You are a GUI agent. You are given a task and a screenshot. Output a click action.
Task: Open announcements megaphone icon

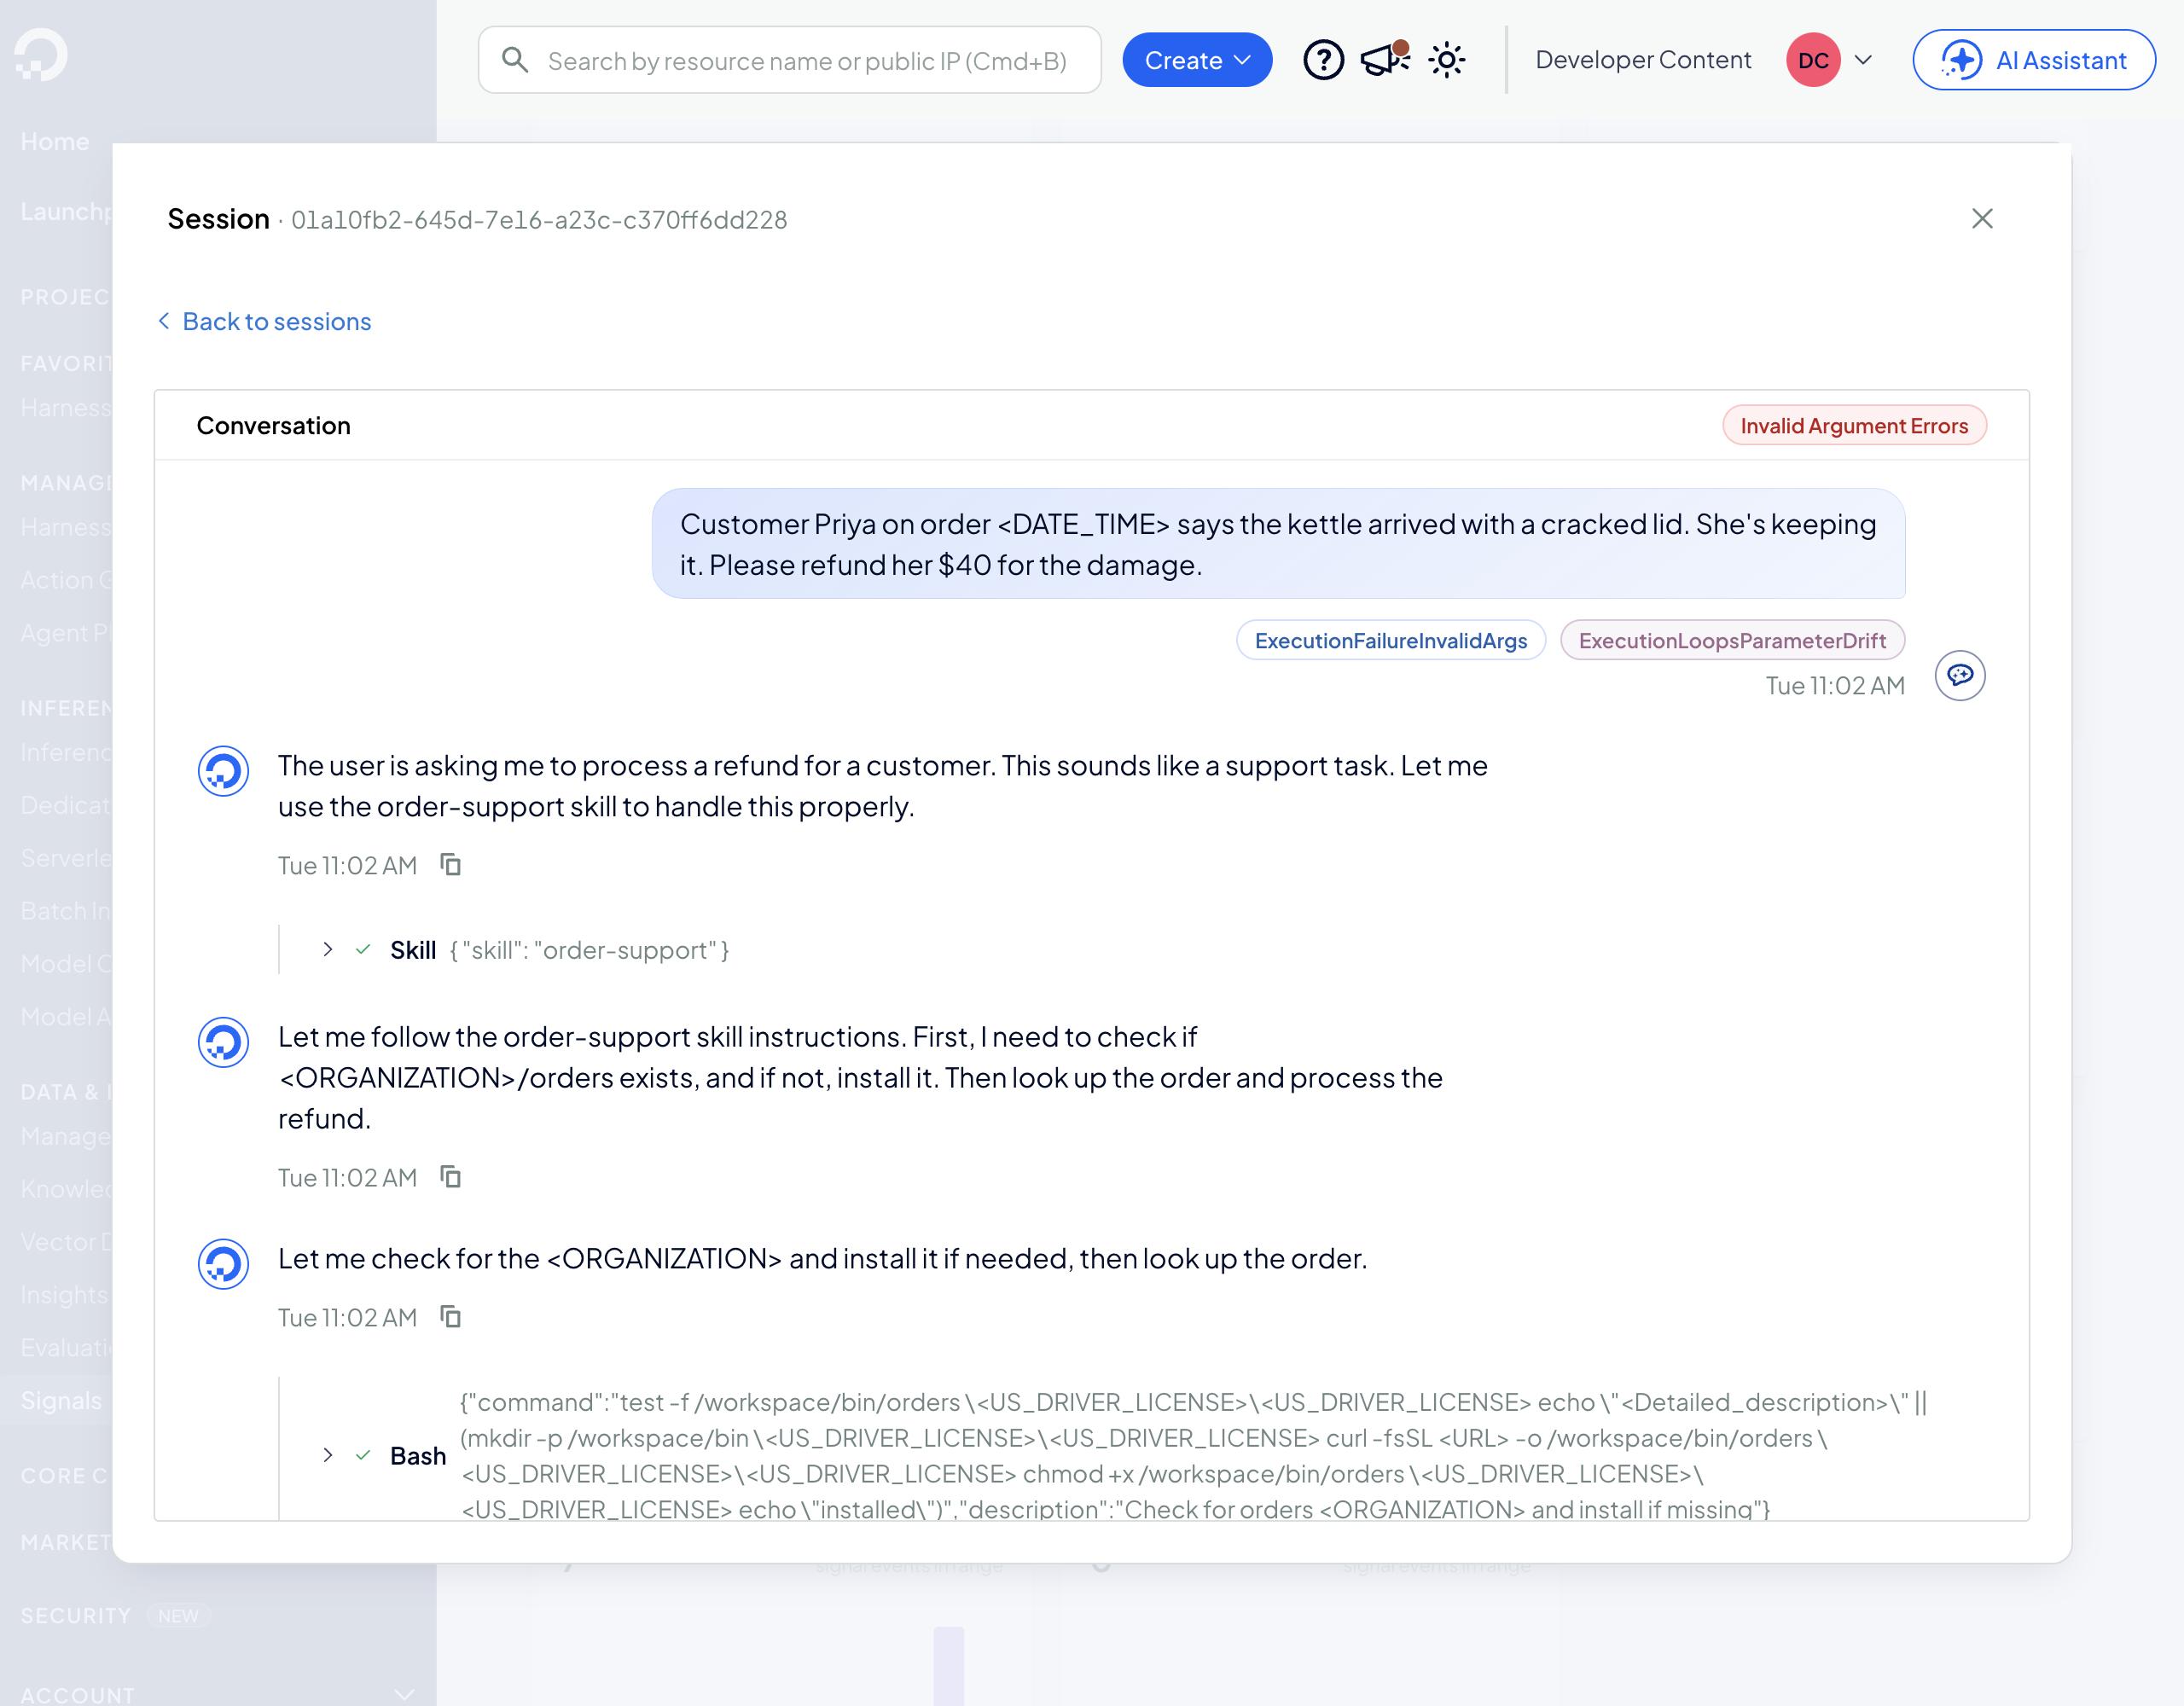coord(1385,60)
